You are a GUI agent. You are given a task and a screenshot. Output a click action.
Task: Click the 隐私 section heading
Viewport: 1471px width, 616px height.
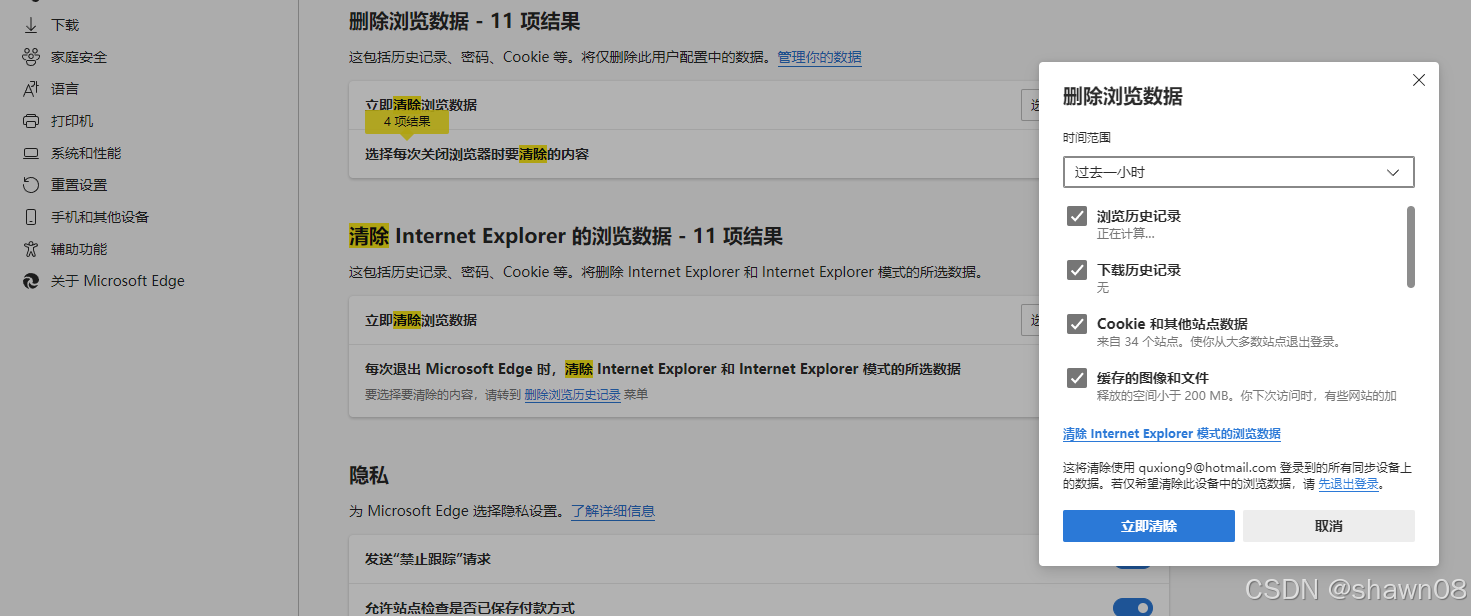tap(368, 475)
